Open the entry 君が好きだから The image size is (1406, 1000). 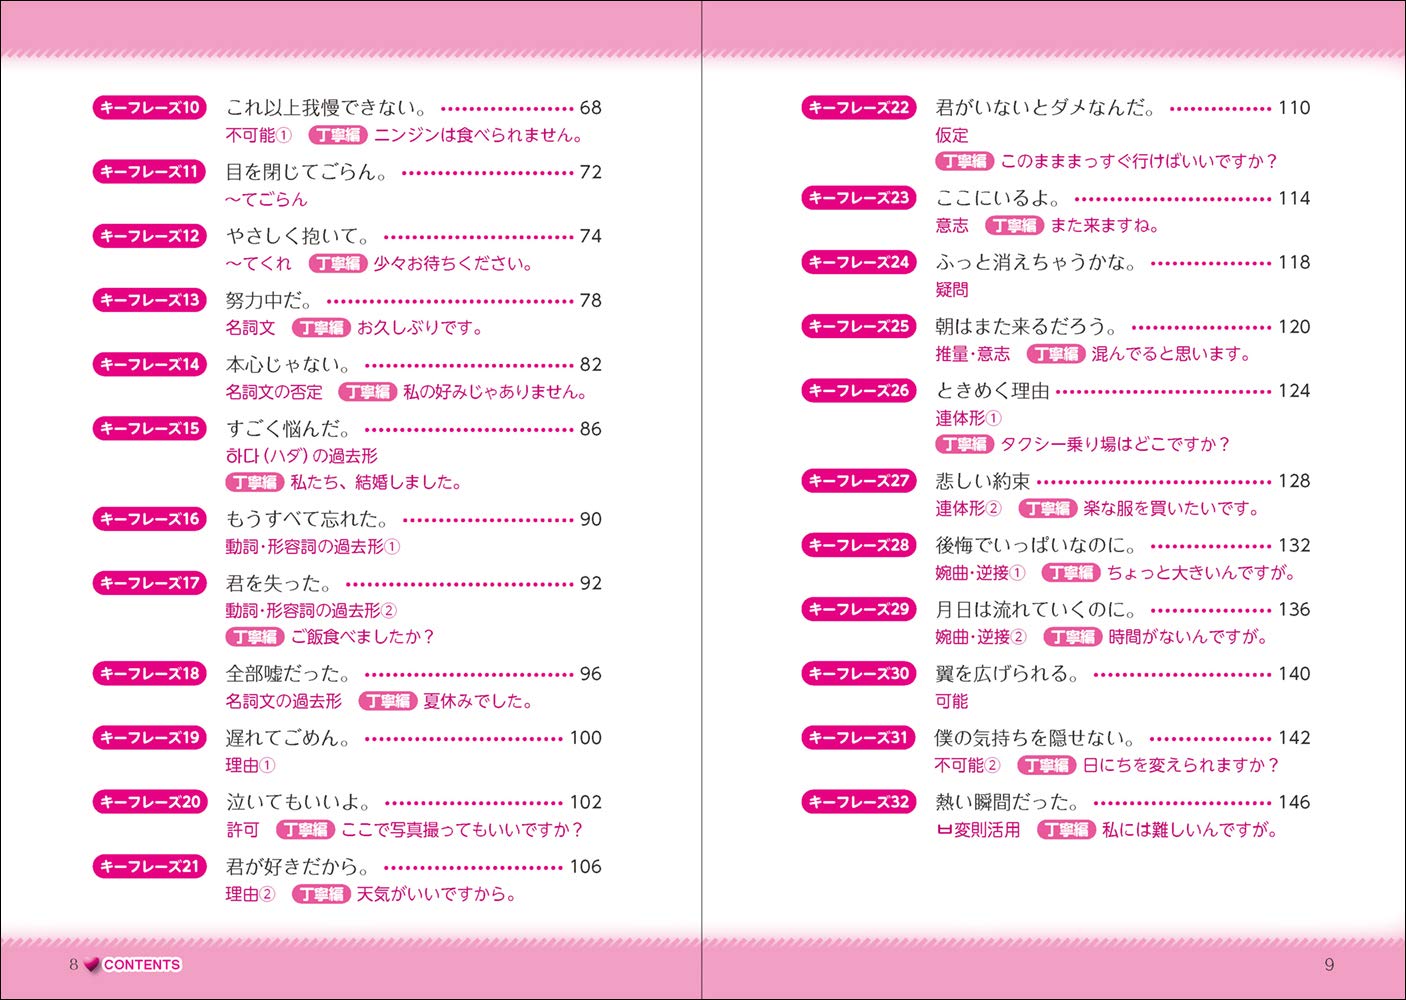tap(298, 866)
